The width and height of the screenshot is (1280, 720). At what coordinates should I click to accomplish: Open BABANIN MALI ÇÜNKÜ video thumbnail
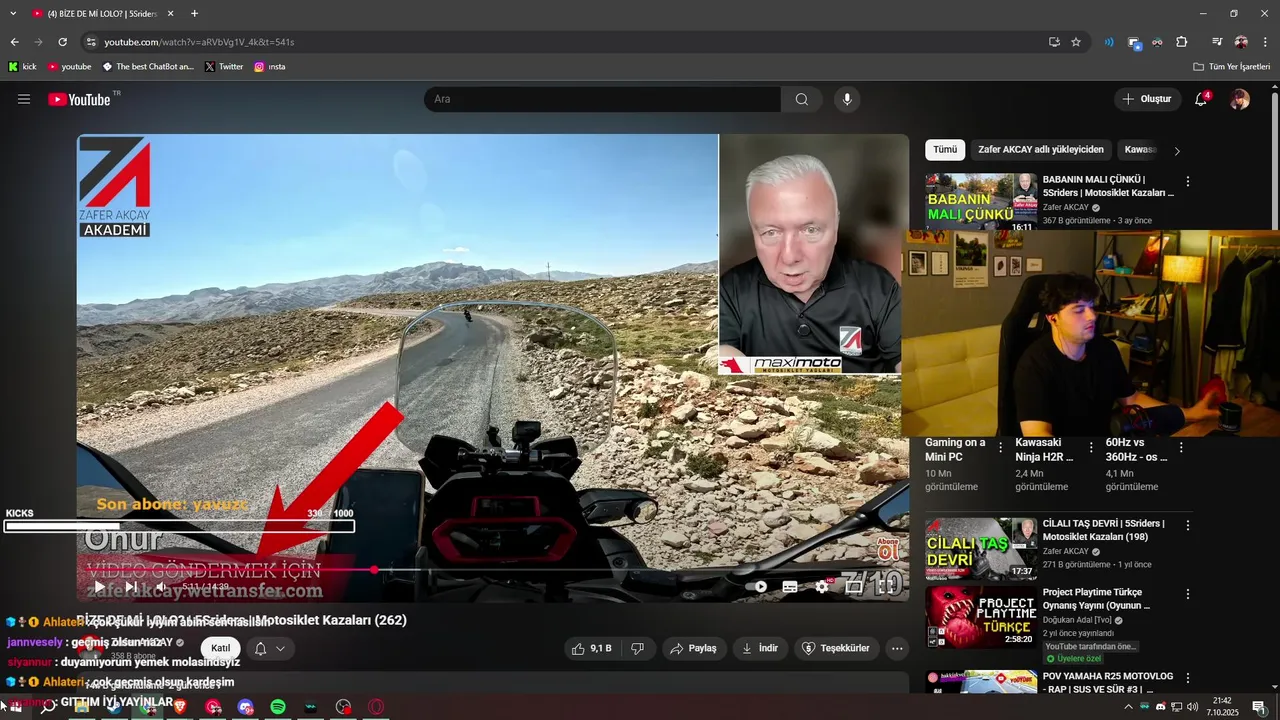click(981, 202)
